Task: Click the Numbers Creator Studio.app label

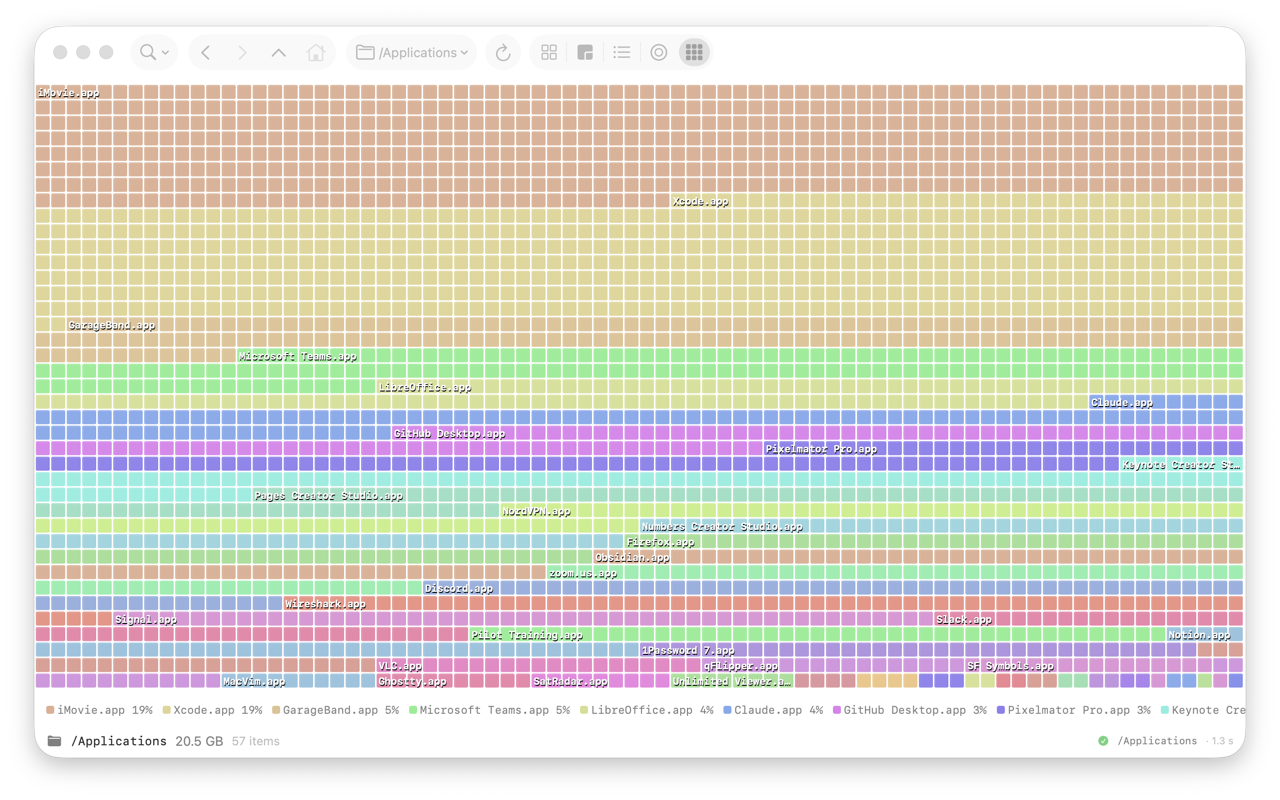Action: click(722, 527)
